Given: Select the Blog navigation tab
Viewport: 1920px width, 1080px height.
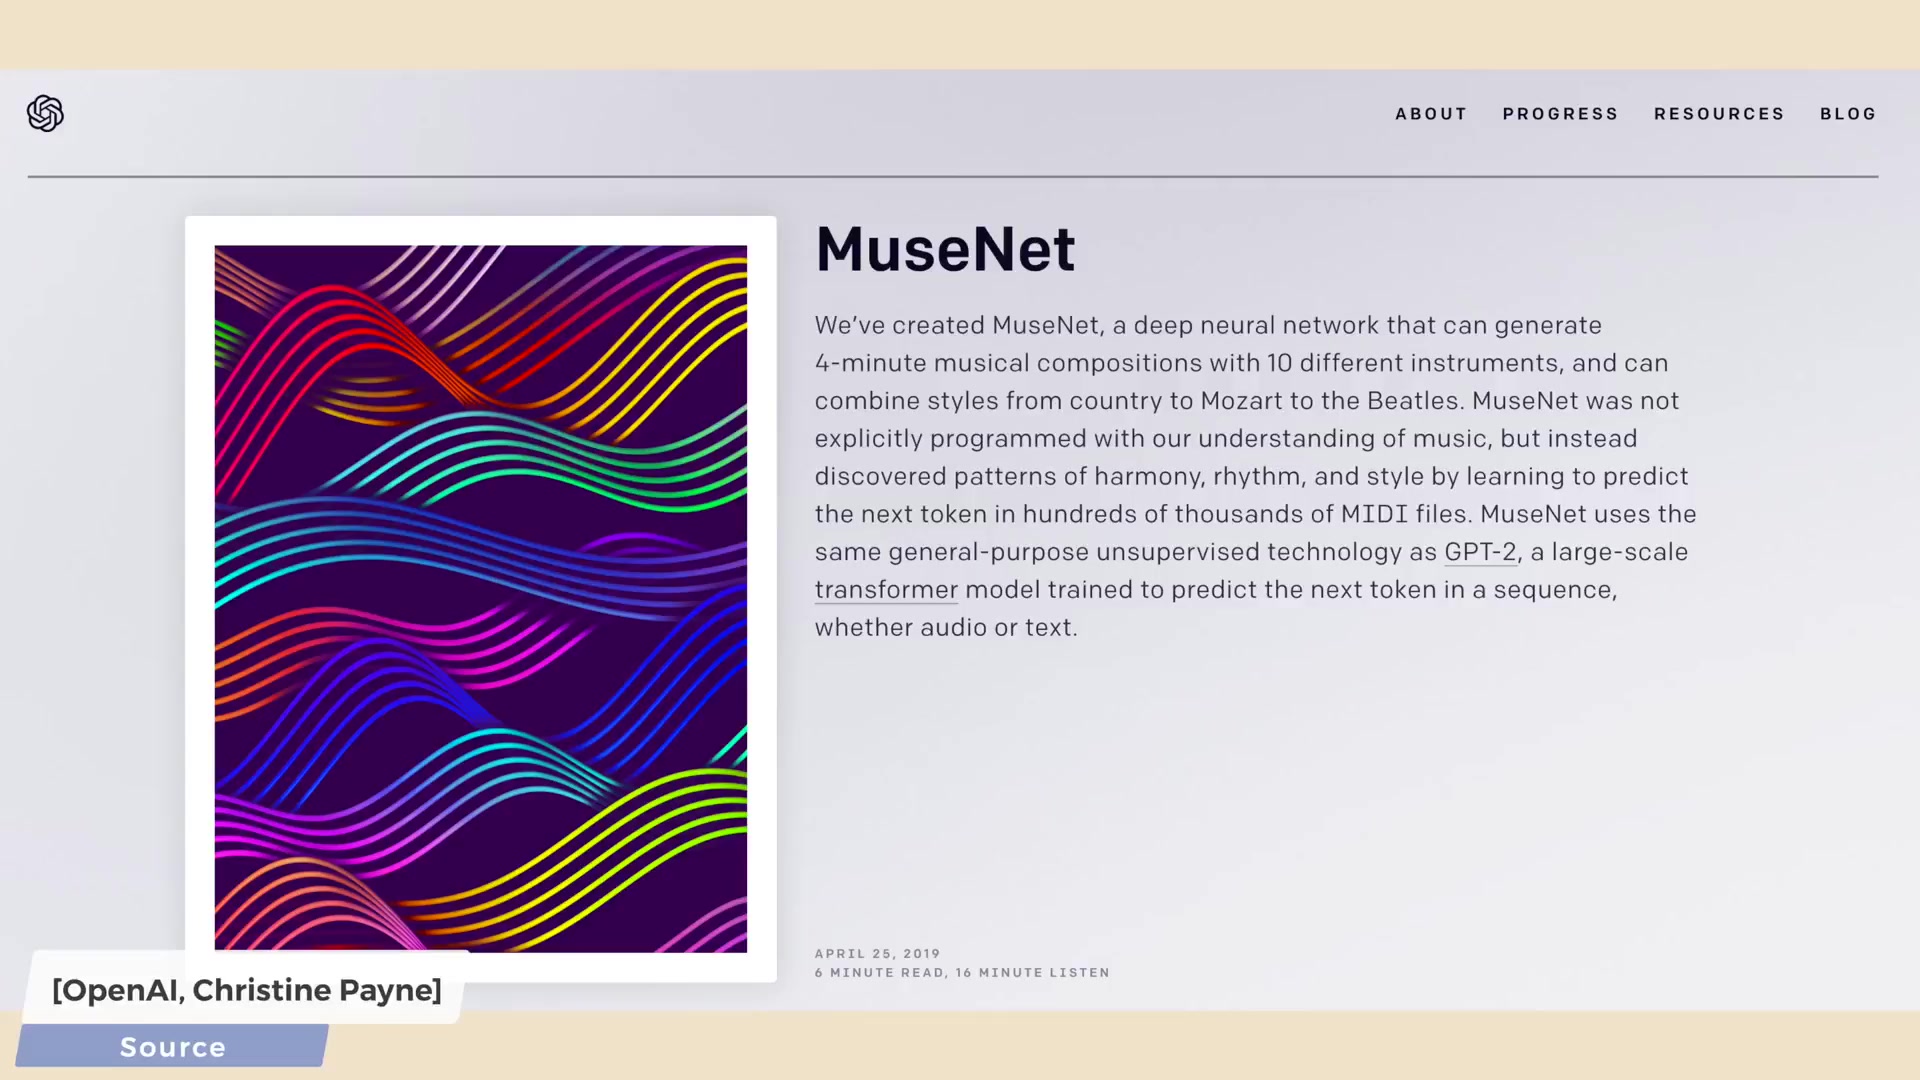Looking at the screenshot, I should (1849, 113).
